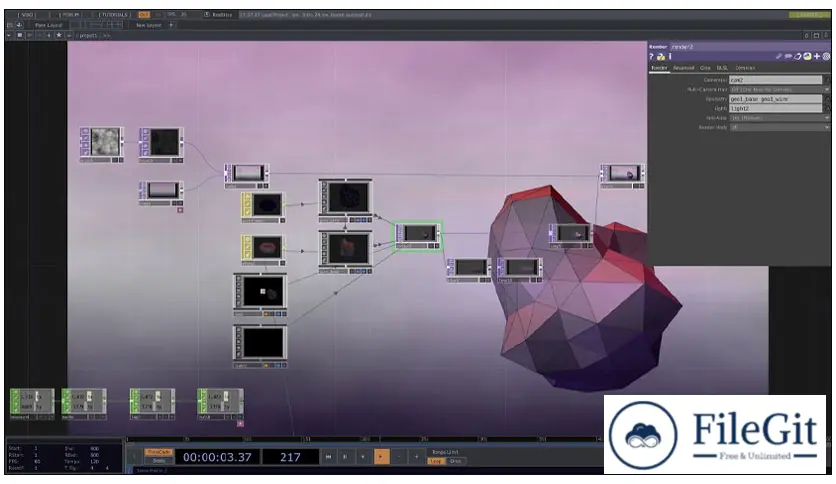This screenshot has width=836, height=484.
Task: Click the orange play forward button
Action: coord(381,457)
